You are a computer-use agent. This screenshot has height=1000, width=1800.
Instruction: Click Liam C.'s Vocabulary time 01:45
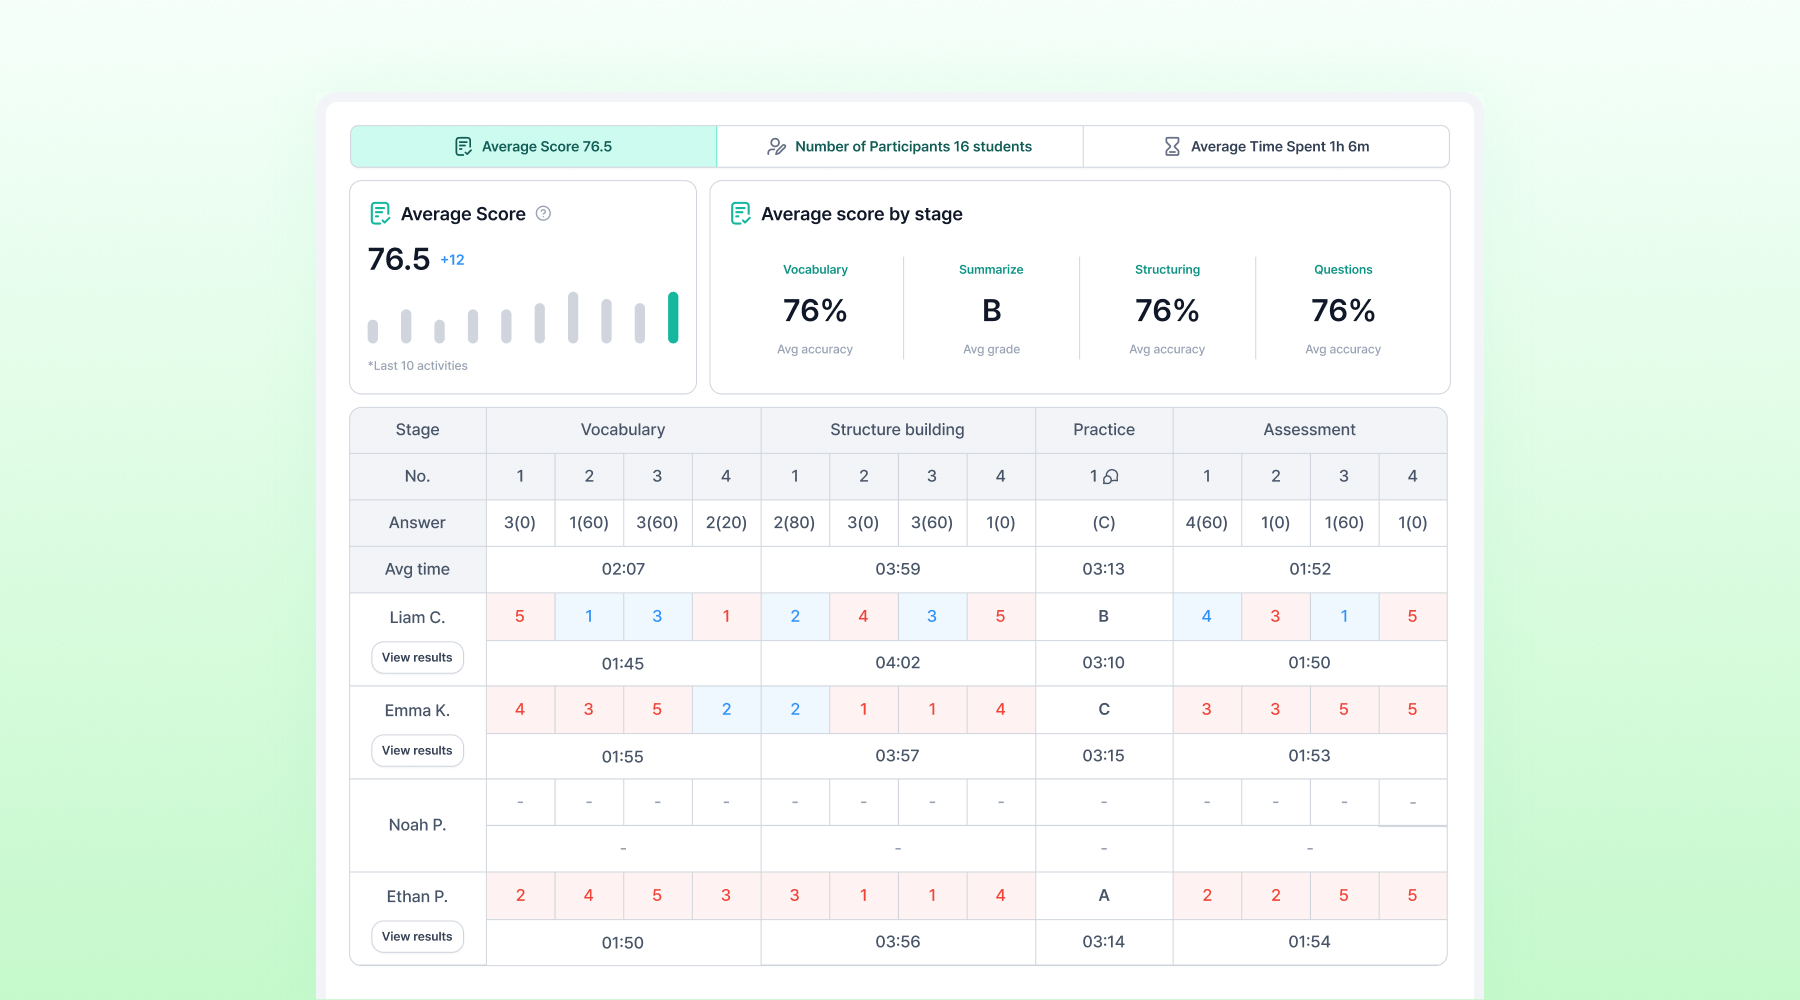click(x=623, y=664)
